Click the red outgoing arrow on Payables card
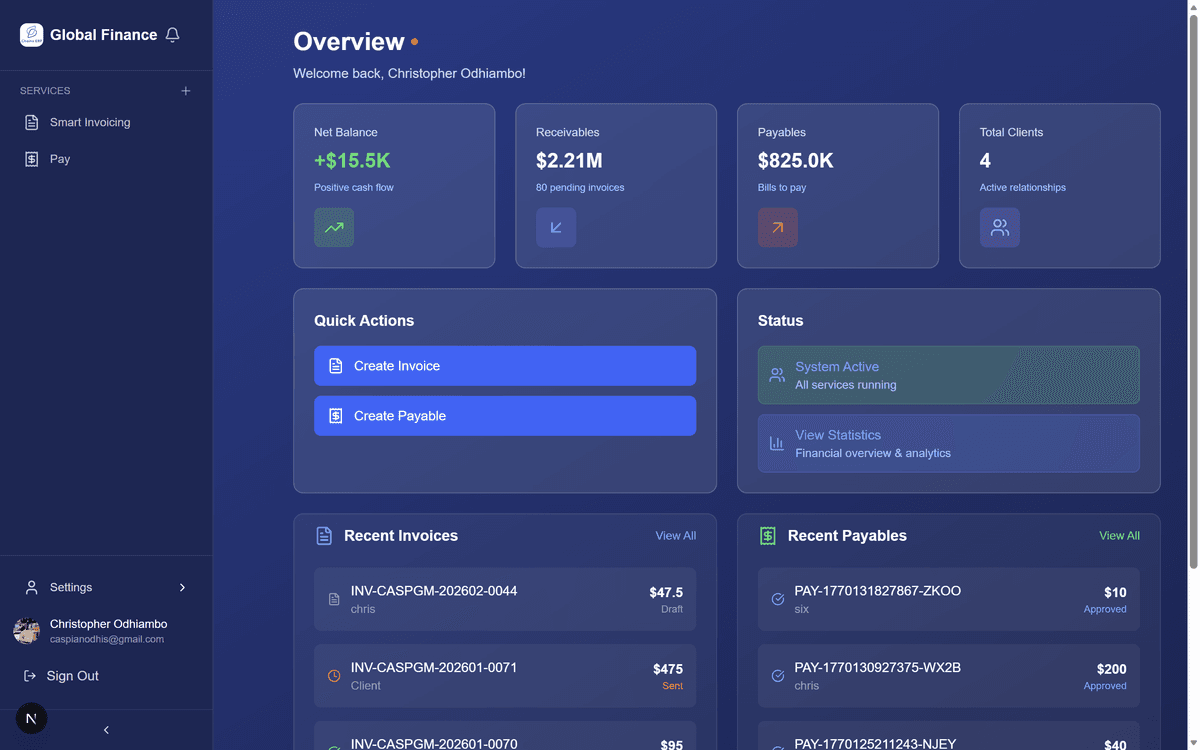Image resolution: width=1200 pixels, height=750 pixels. [778, 227]
